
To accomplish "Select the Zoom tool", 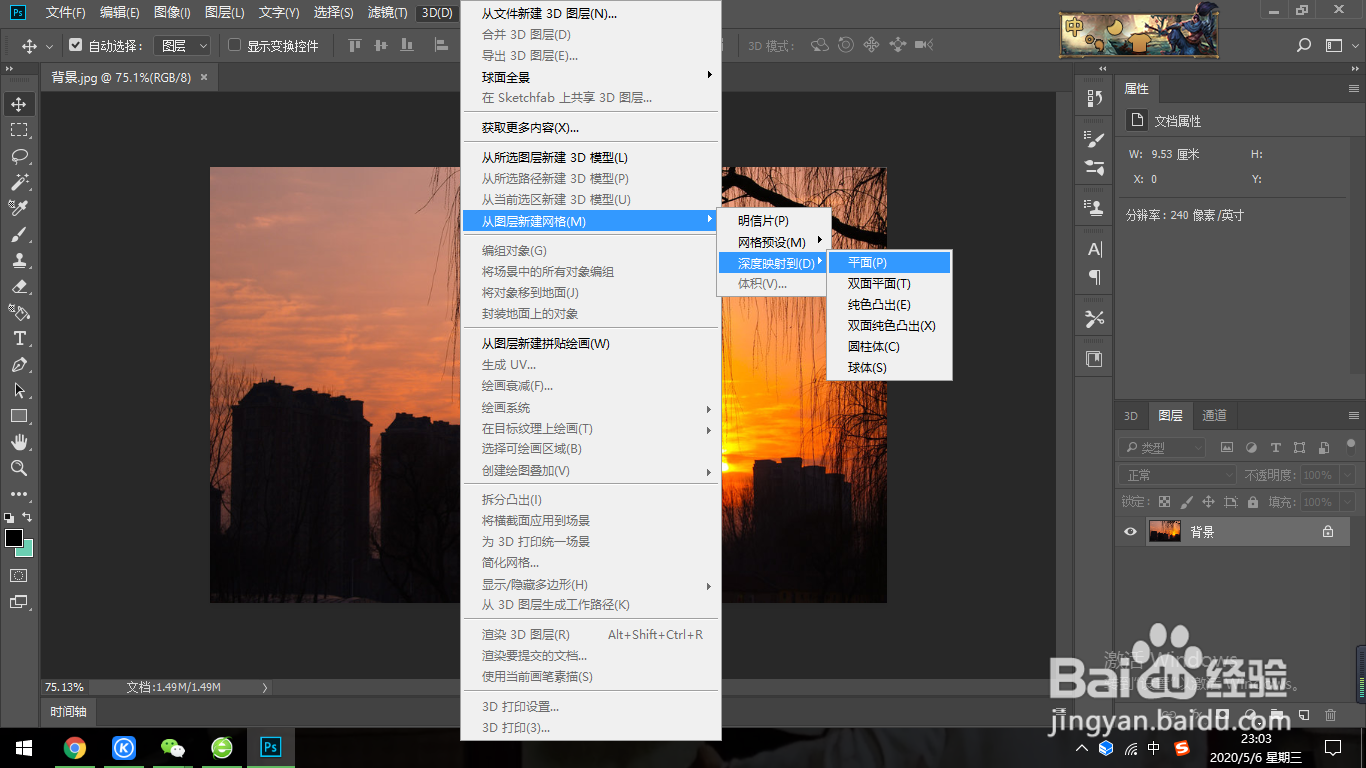I will click(x=19, y=468).
